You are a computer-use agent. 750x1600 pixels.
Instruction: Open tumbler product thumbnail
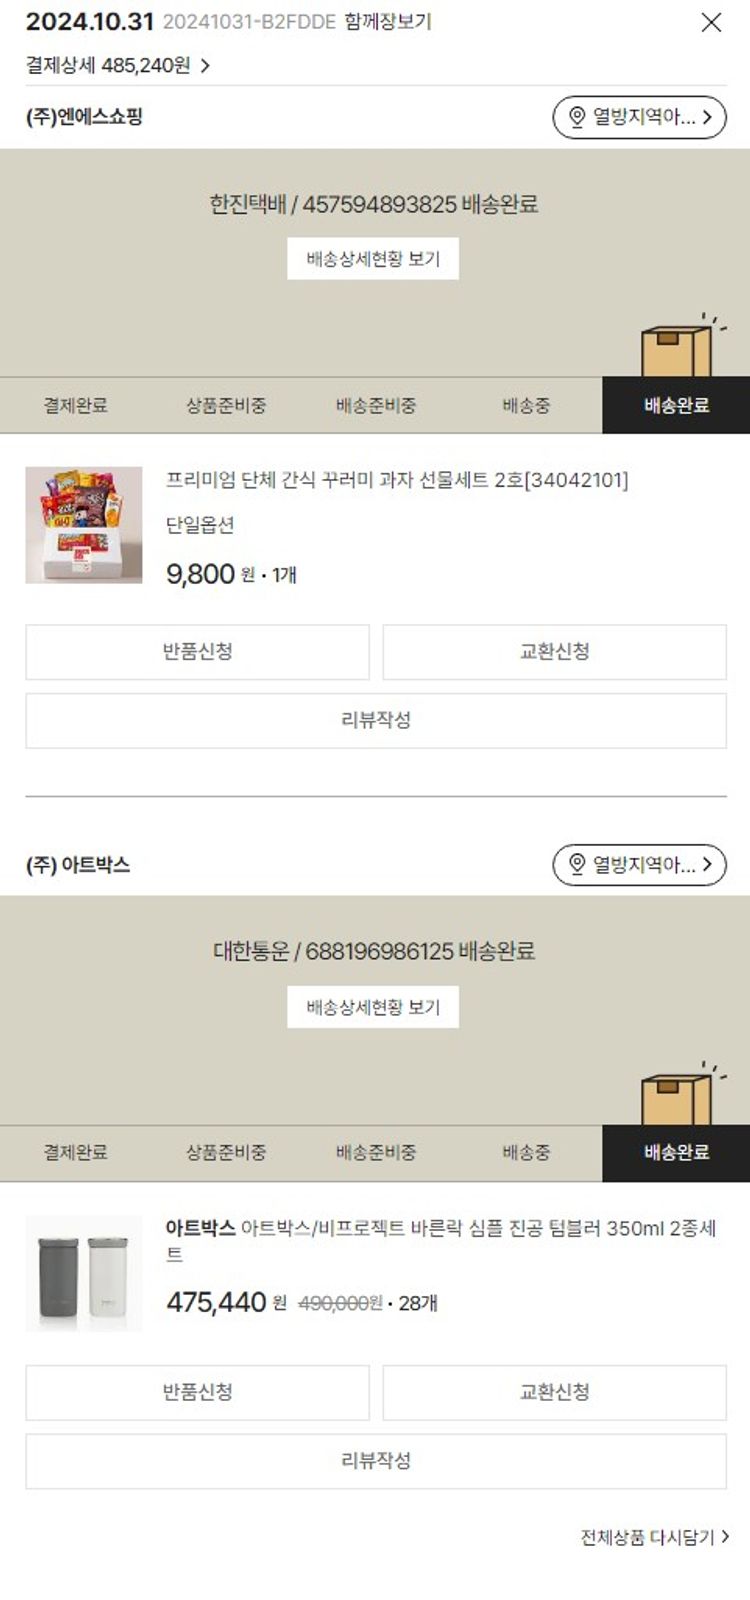click(x=84, y=1274)
